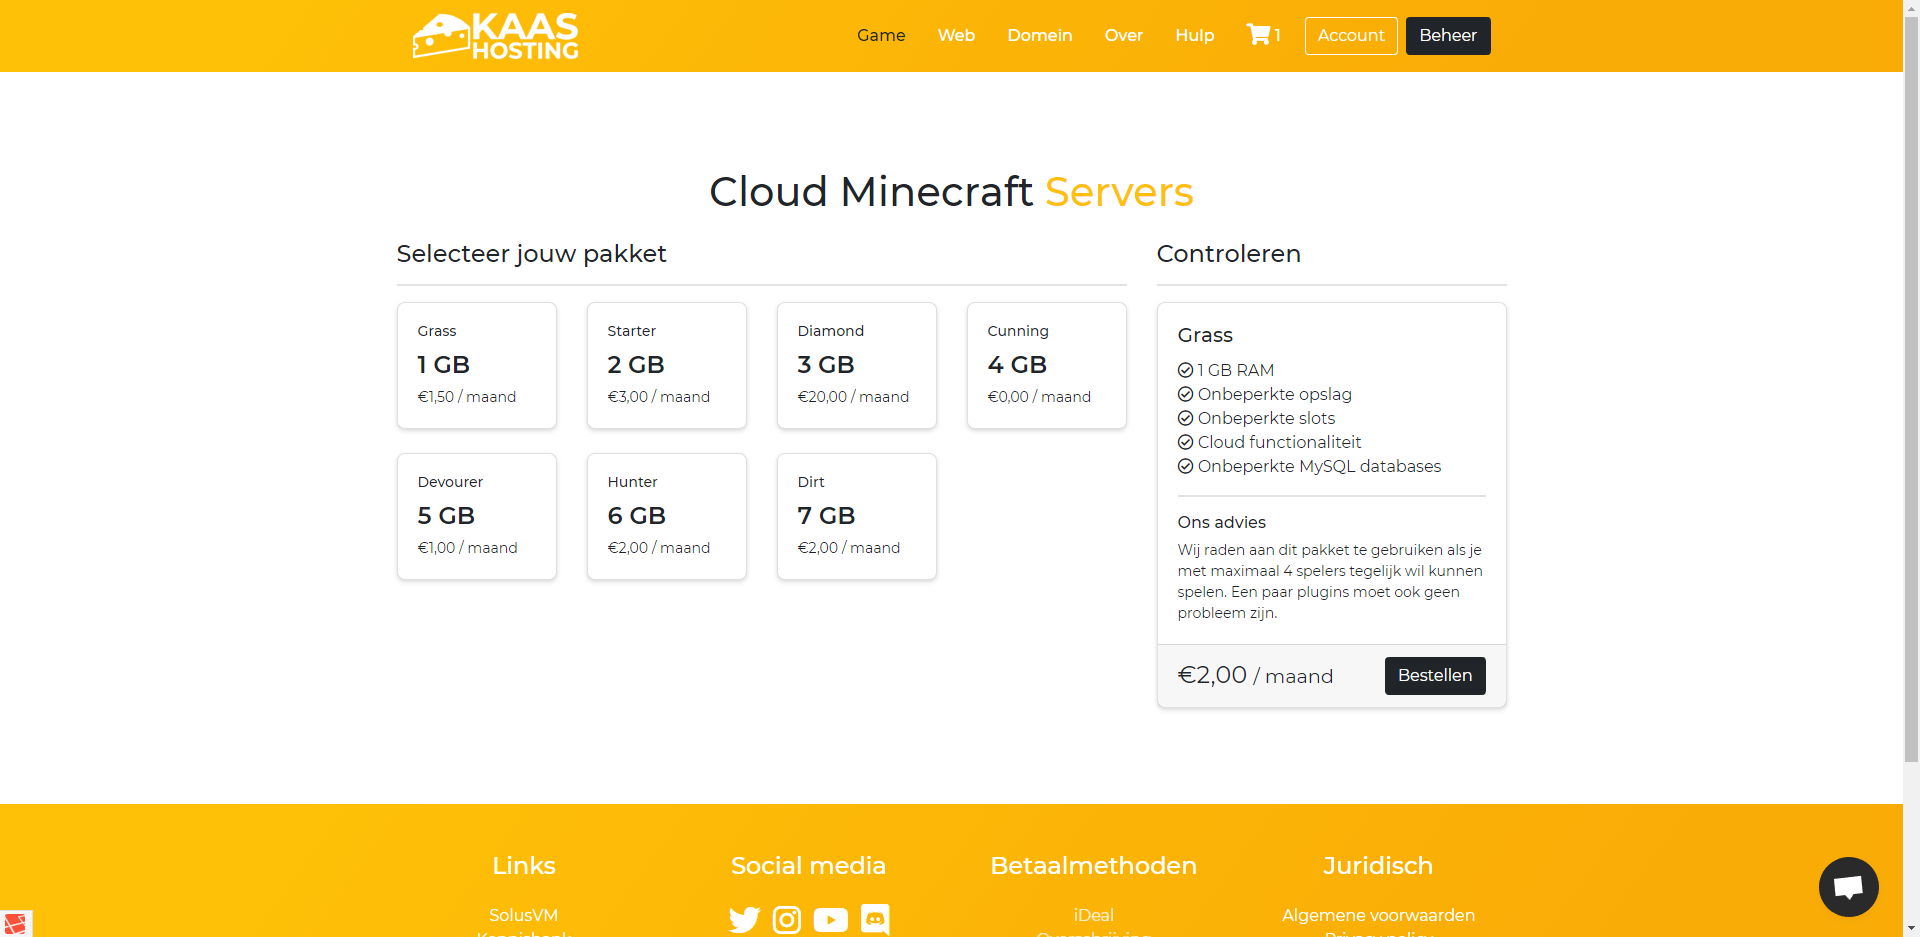Screen dimensions: 1920x937
Task: Choose the Hunter 6 GB package
Action: 667,516
